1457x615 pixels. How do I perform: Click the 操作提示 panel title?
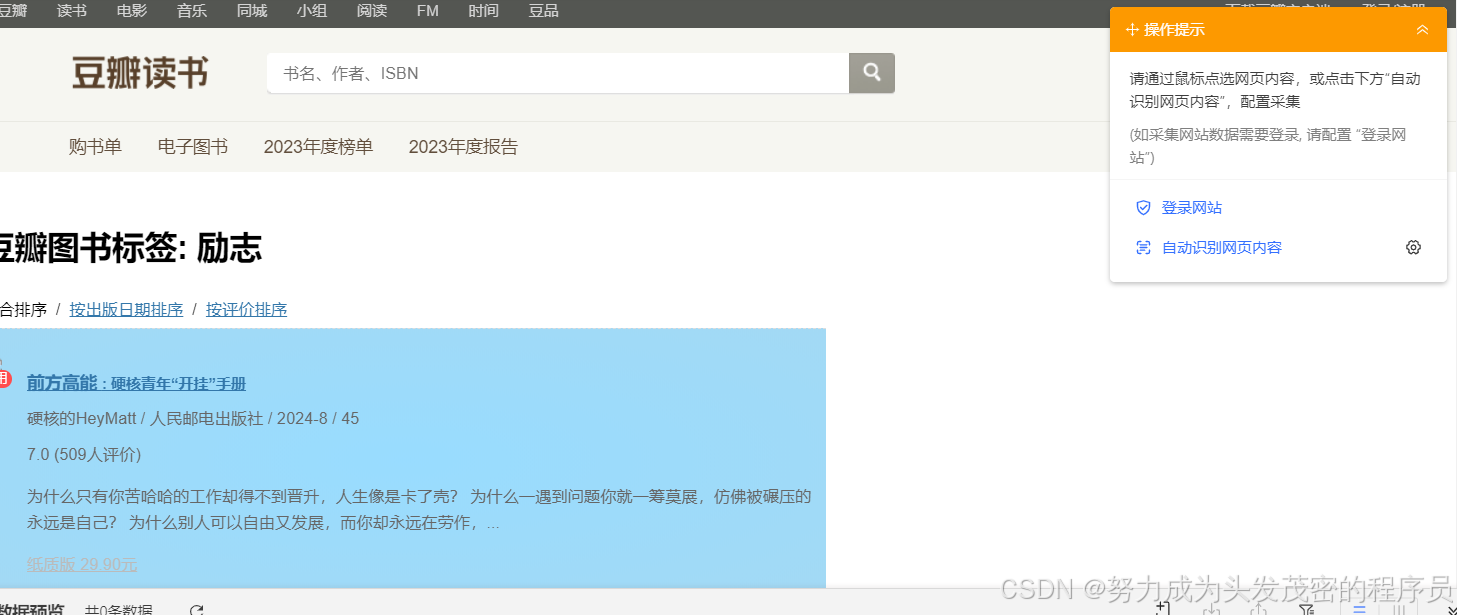1174,30
